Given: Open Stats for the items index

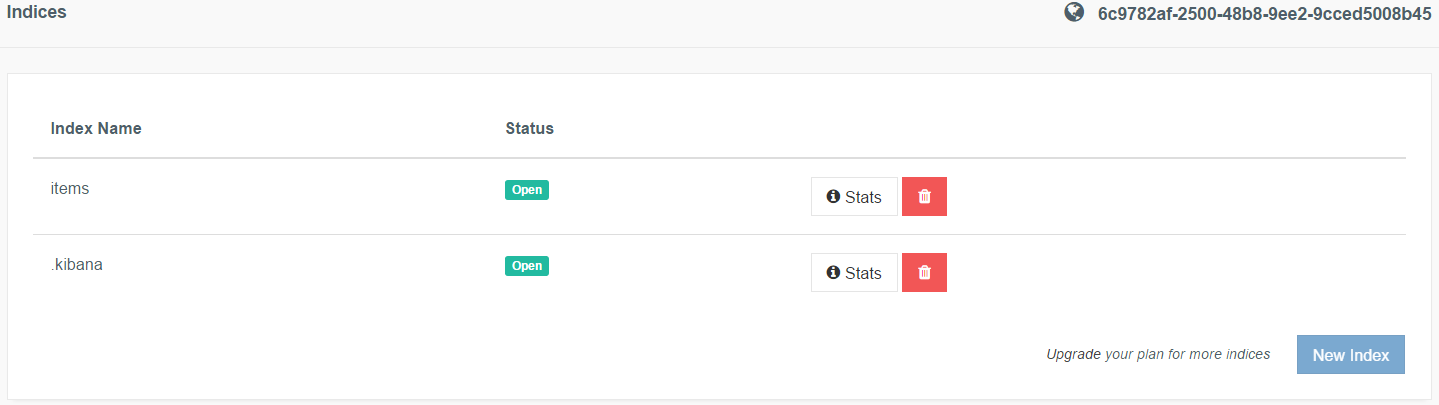Looking at the screenshot, I should [854, 197].
